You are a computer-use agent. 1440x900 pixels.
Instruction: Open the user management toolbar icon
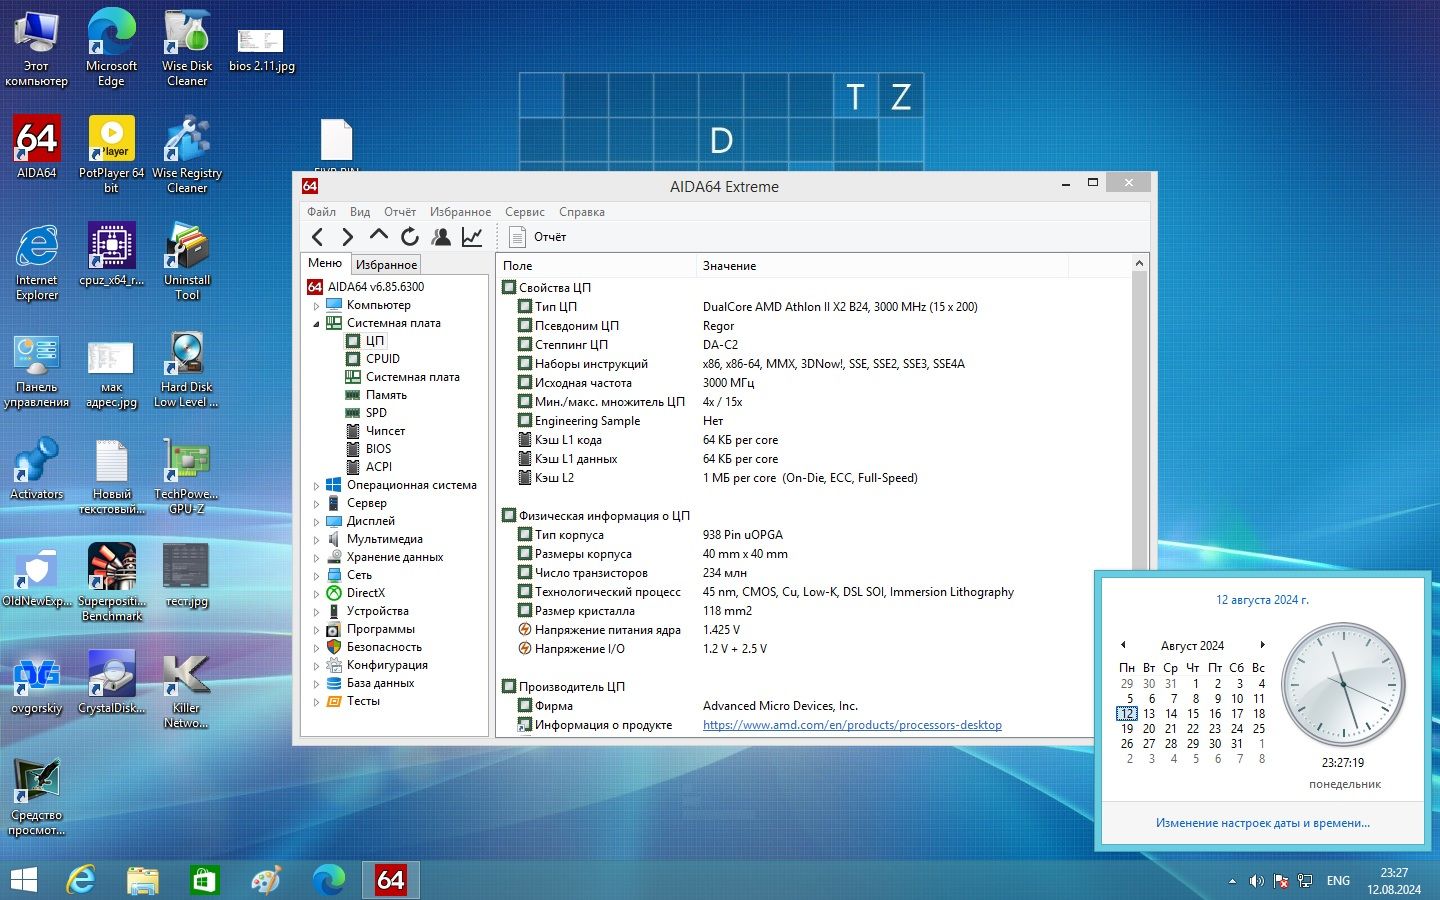[x=441, y=237]
